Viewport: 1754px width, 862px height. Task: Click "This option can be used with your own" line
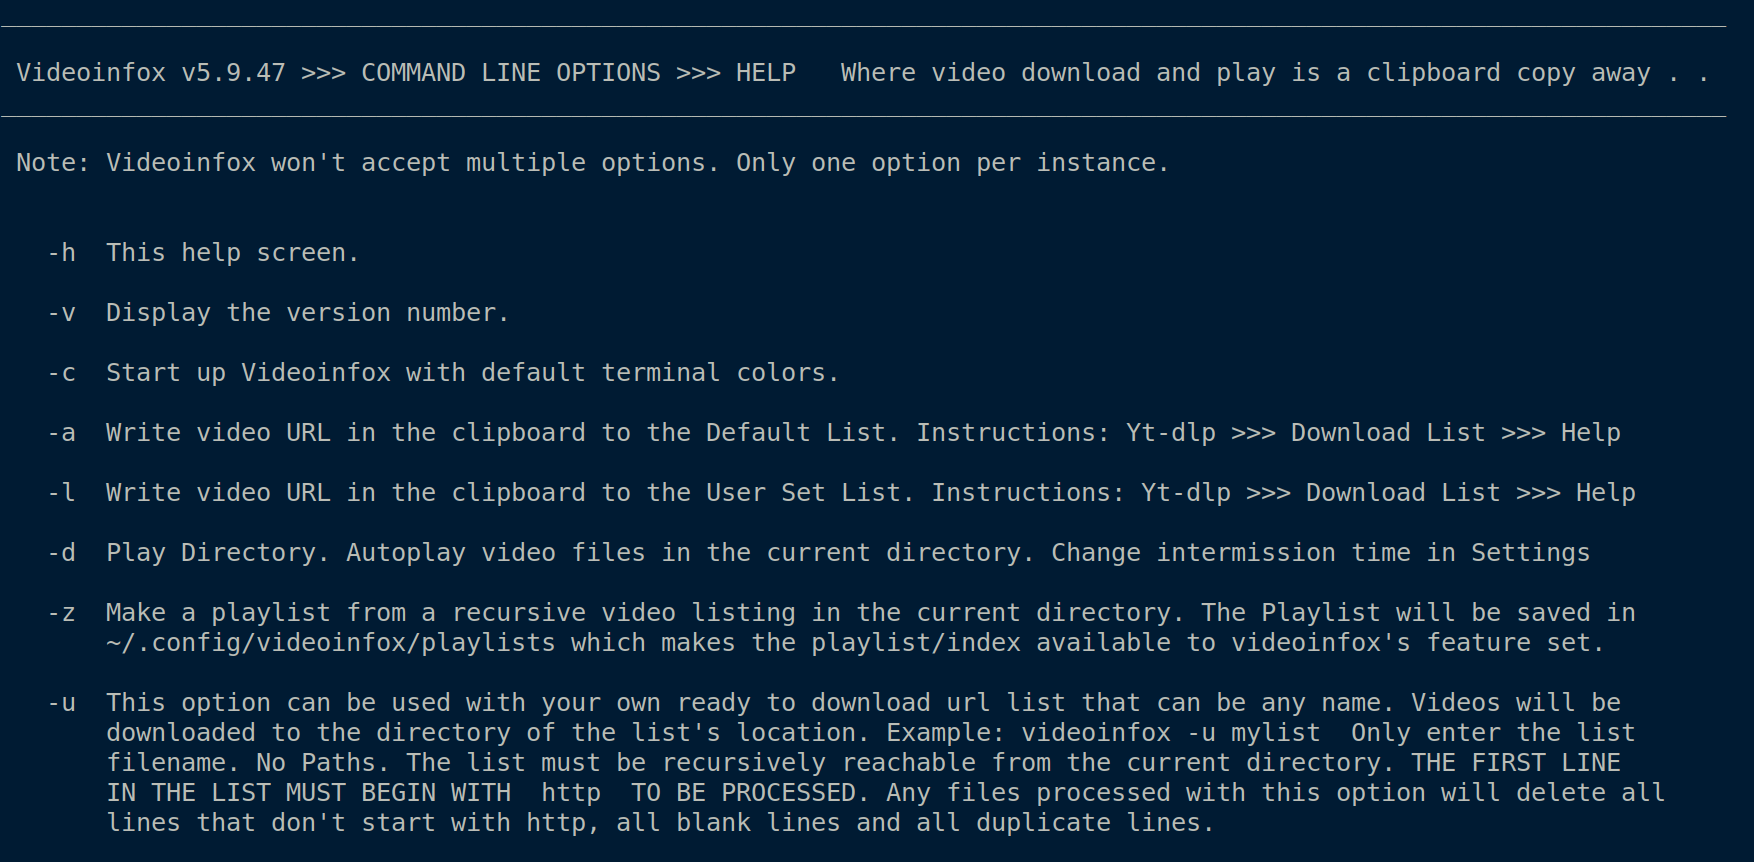(864, 703)
